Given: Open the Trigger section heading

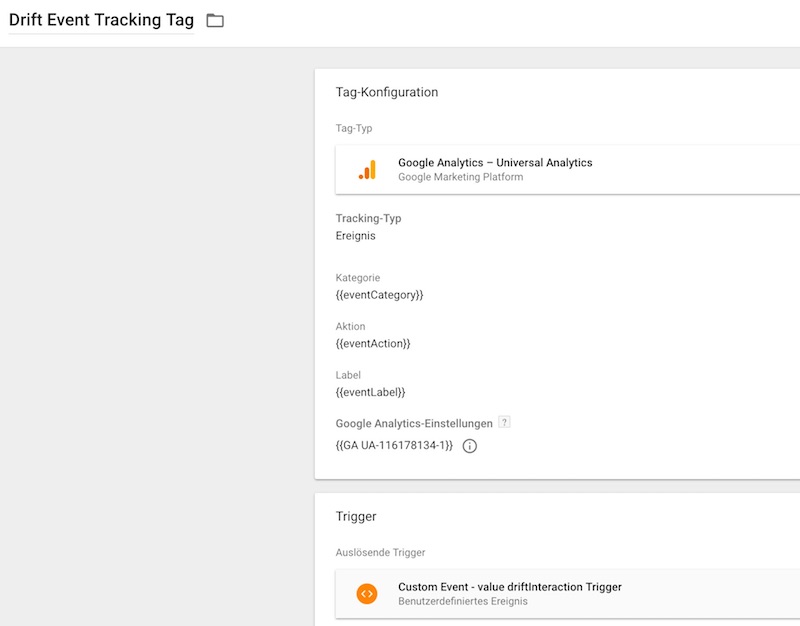Looking at the screenshot, I should pos(356,516).
